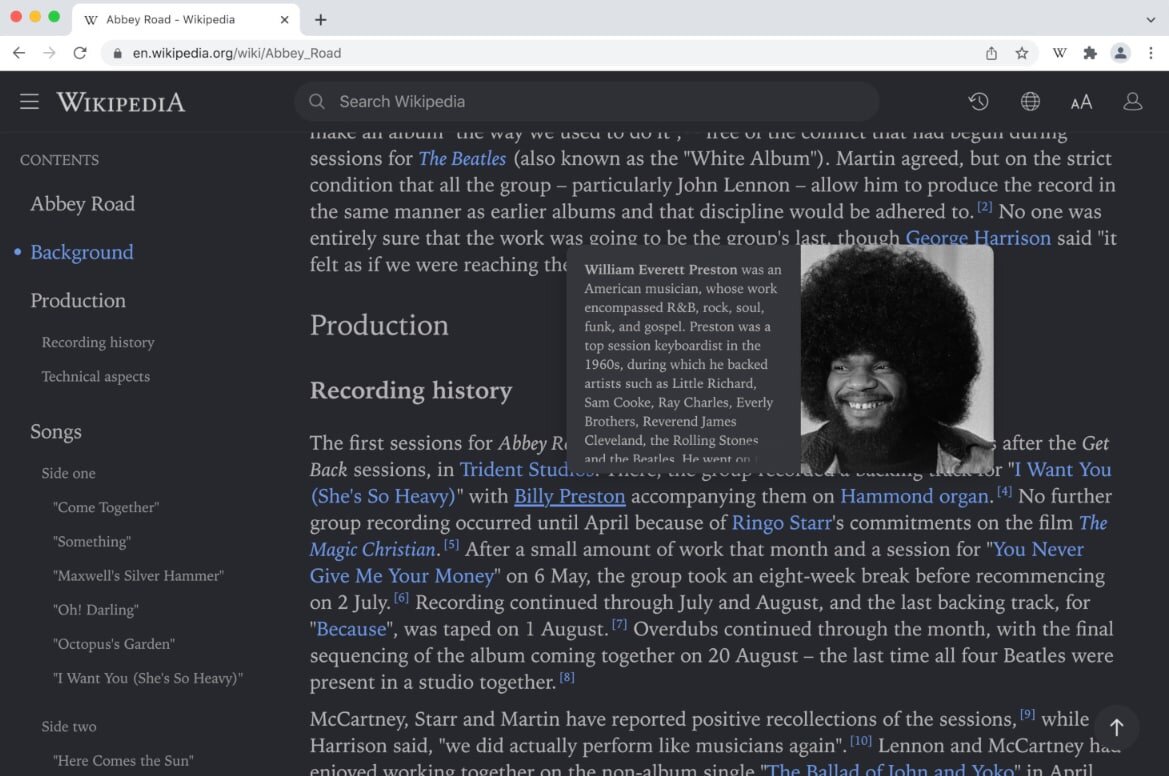This screenshot has height=776, width=1169.
Task: Jump to Side two in contents
Action: pyautogui.click(x=69, y=727)
